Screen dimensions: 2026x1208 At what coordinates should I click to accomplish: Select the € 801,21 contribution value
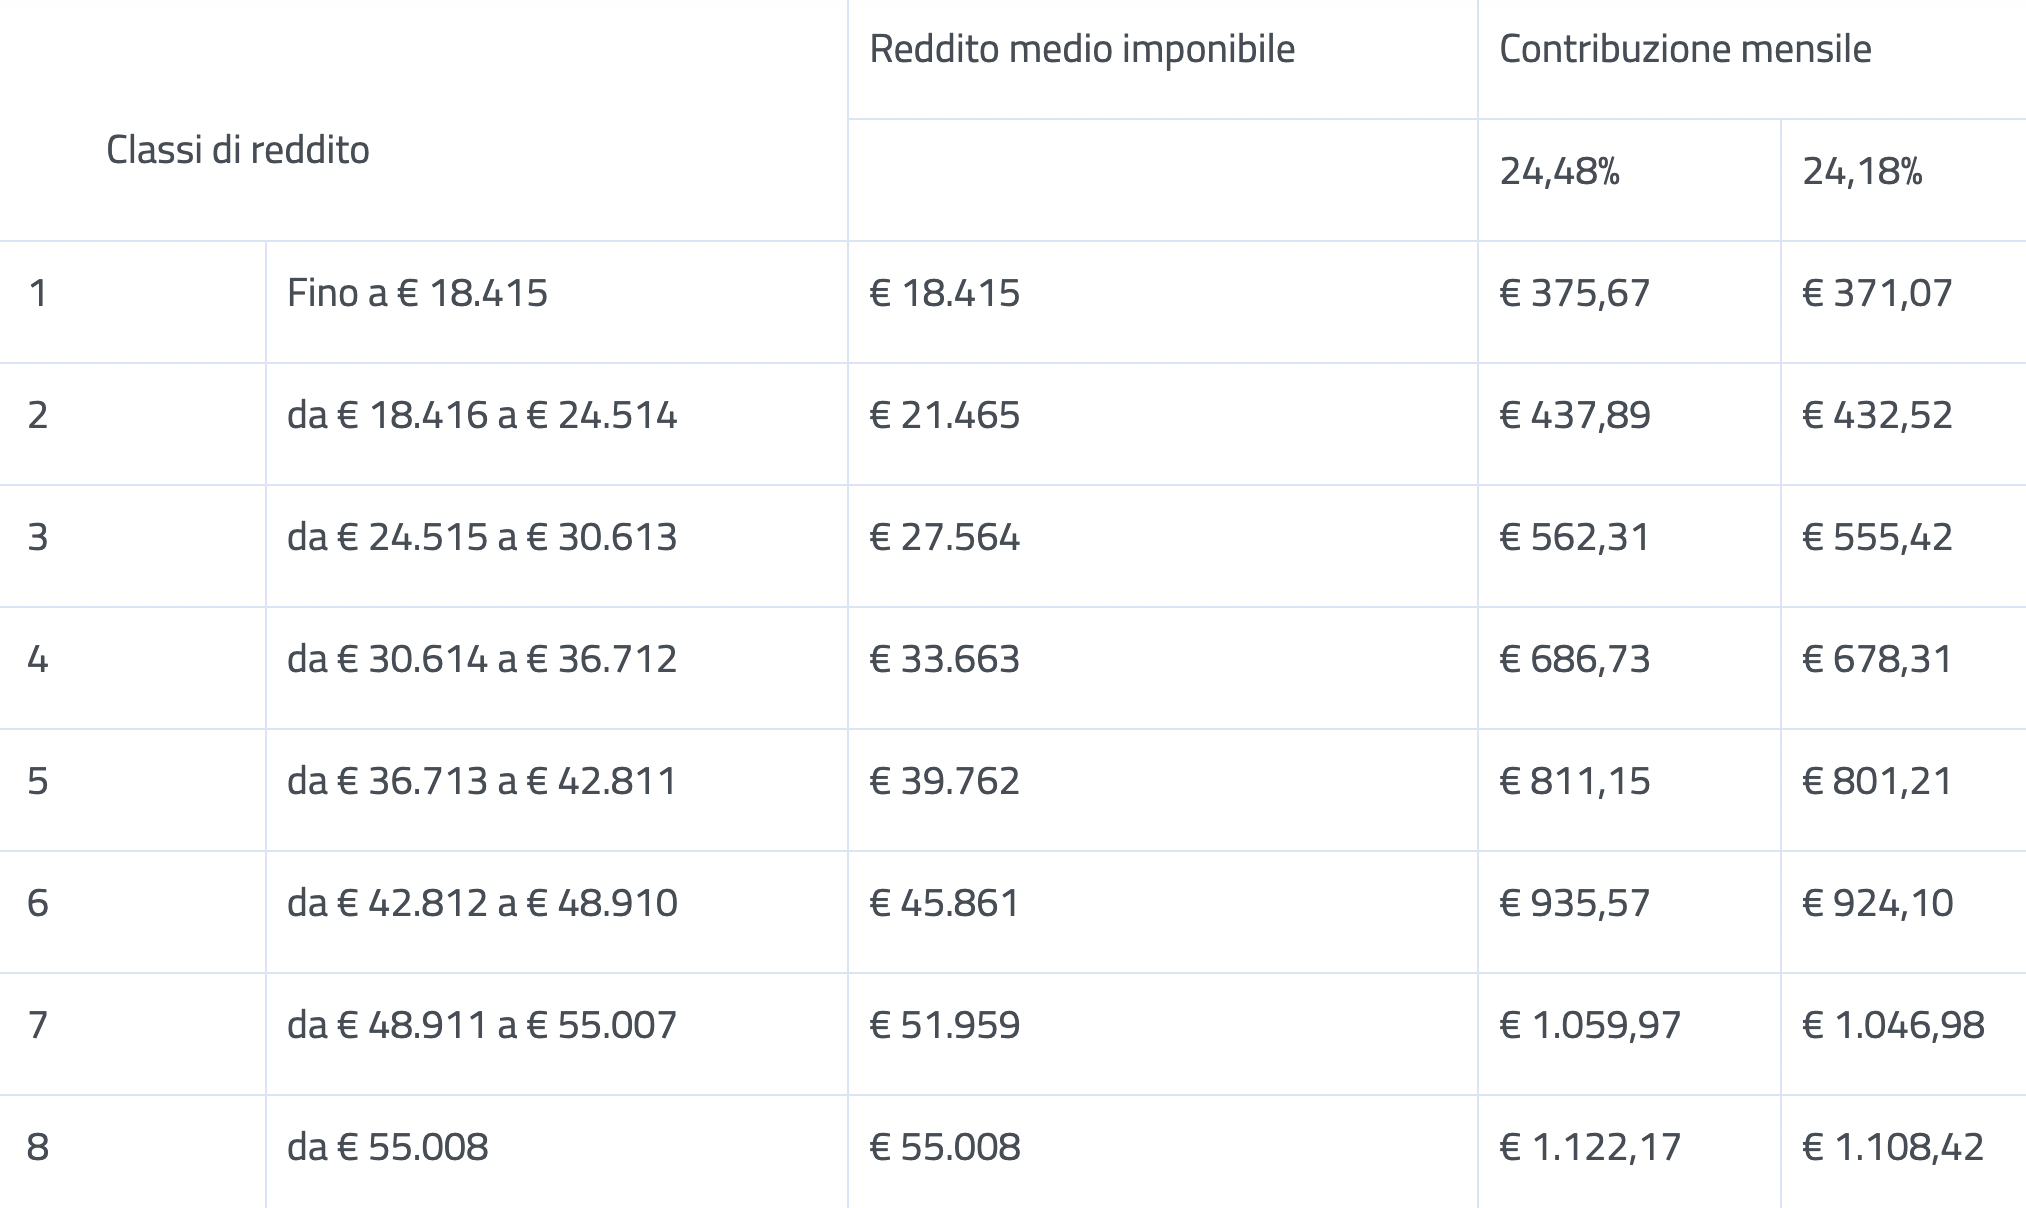pyautogui.click(x=1877, y=781)
